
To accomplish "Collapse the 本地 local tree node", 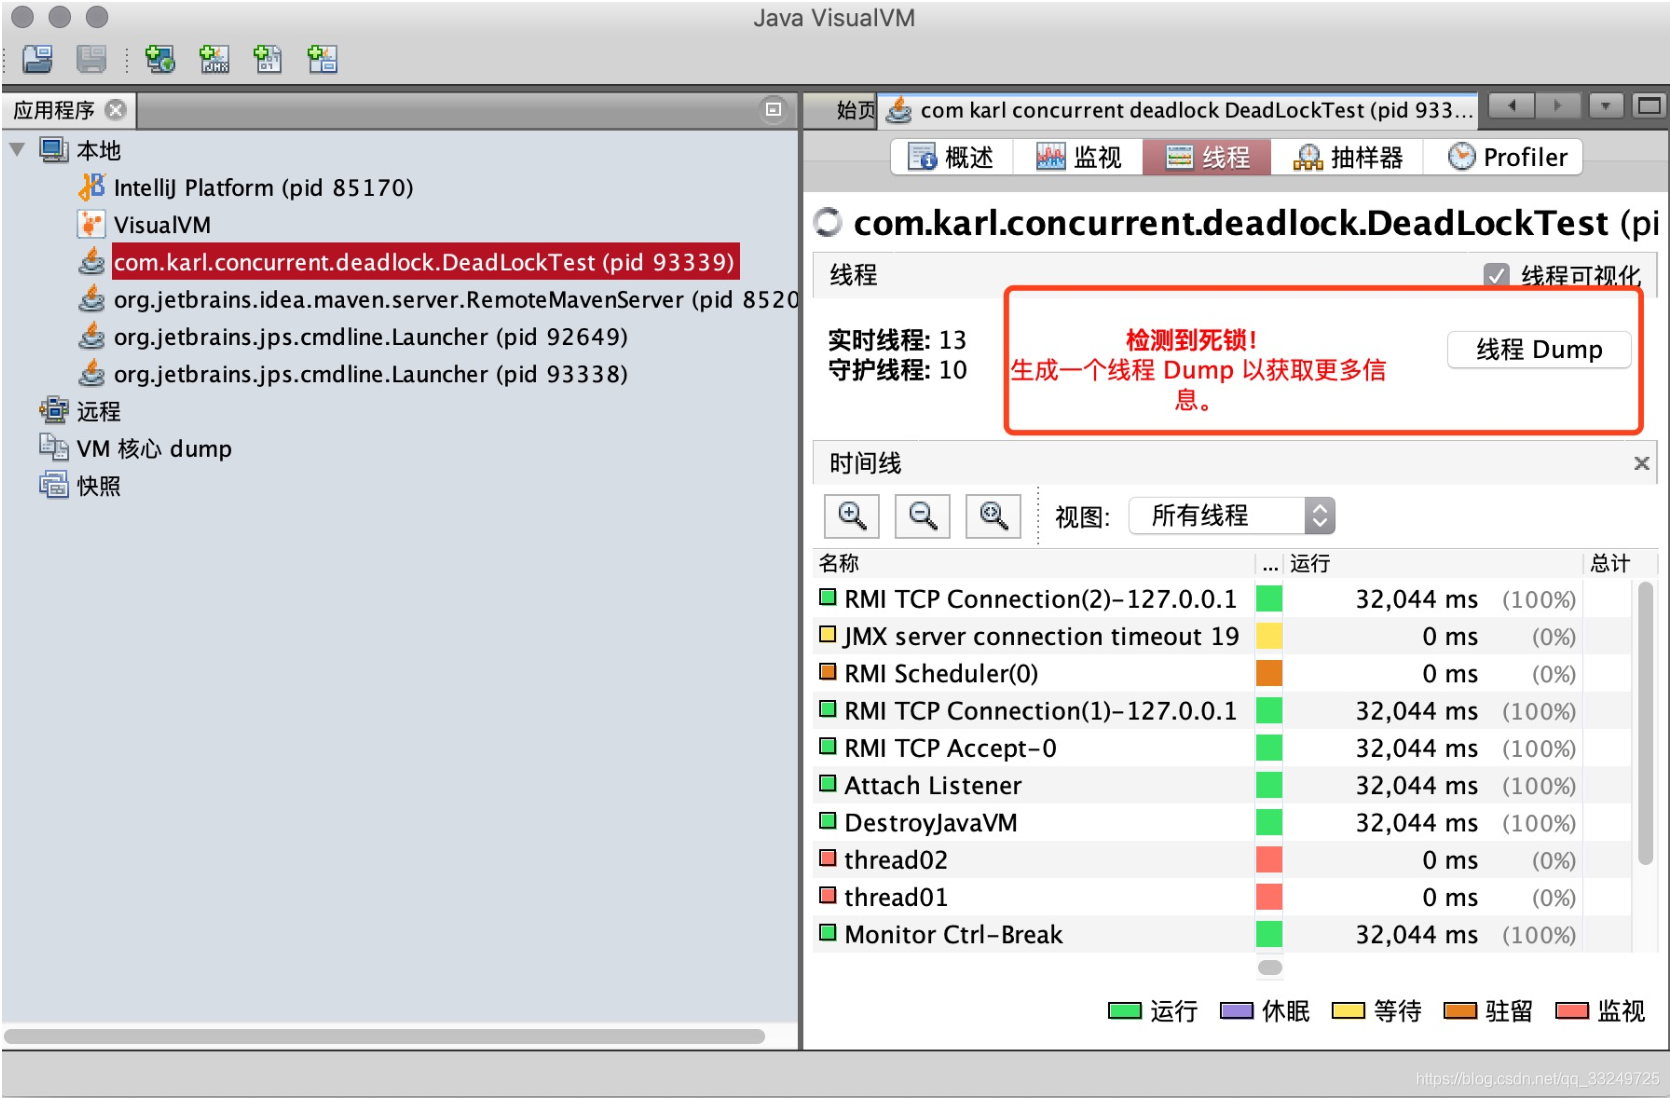I will click(17, 150).
